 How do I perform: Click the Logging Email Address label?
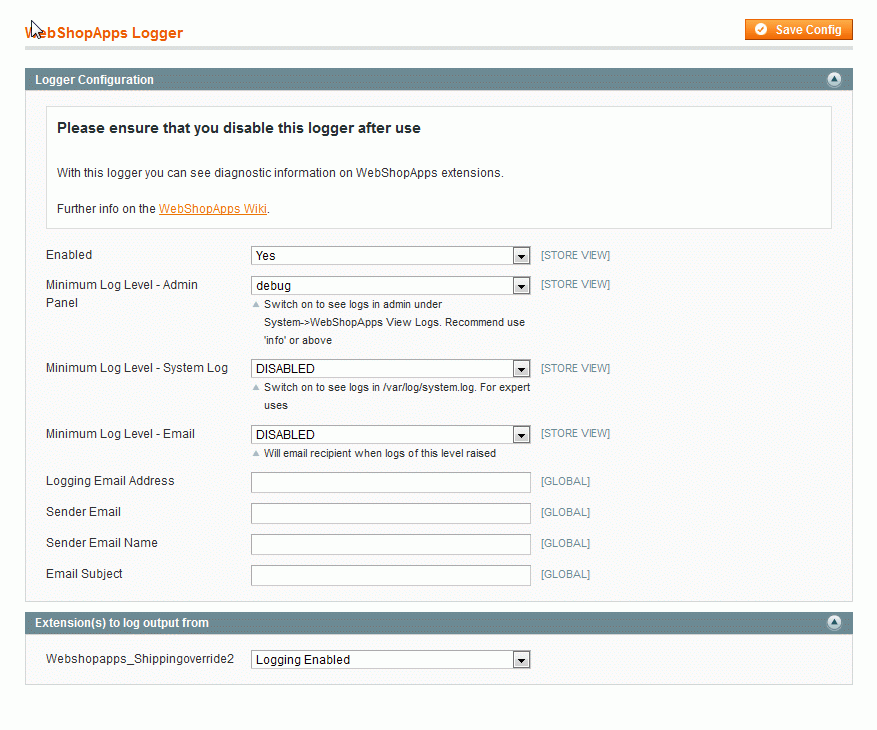click(x=110, y=481)
